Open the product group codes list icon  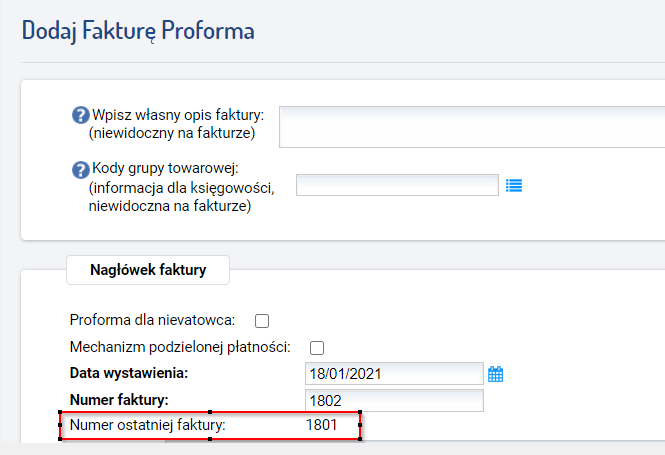(x=514, y=186)
